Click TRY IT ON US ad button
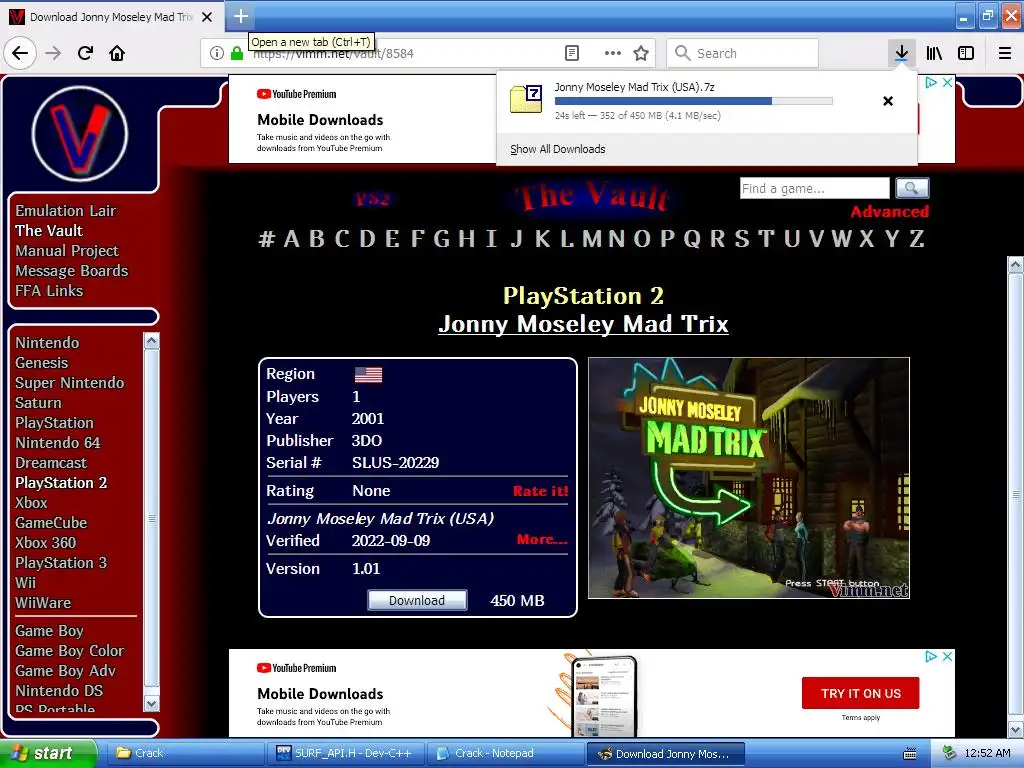Screen dimensions: 1024x768 tap(860, 693)
